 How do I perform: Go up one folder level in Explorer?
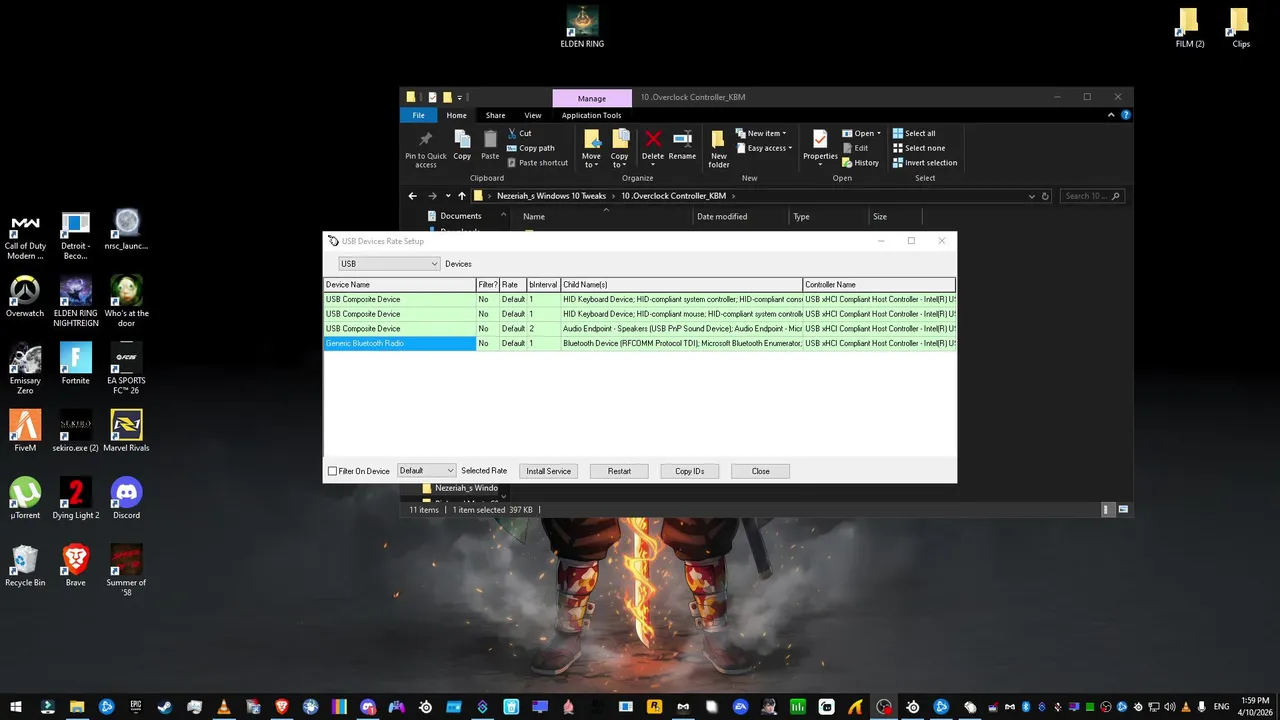[462, 196]
